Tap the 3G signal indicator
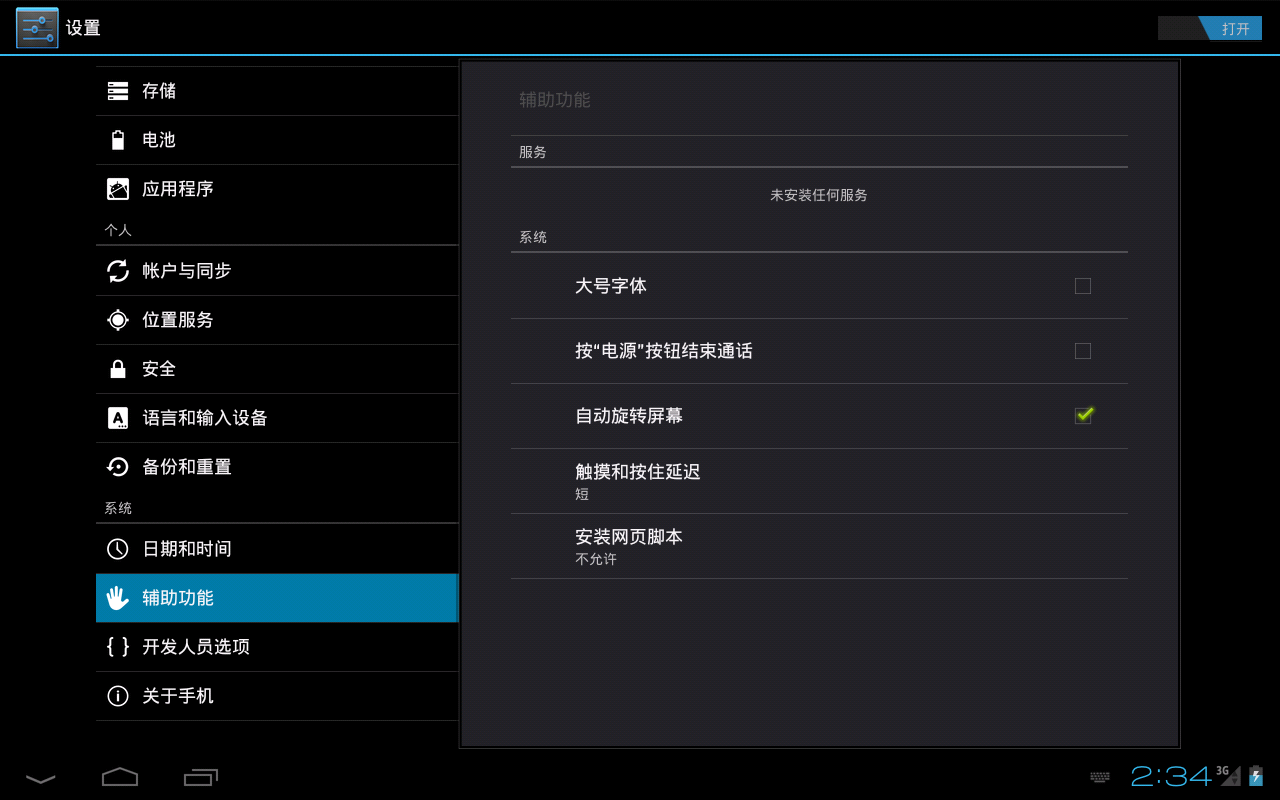This screenshot has width=1280, height=800. pyautogui.click(x=1229, y=775)
